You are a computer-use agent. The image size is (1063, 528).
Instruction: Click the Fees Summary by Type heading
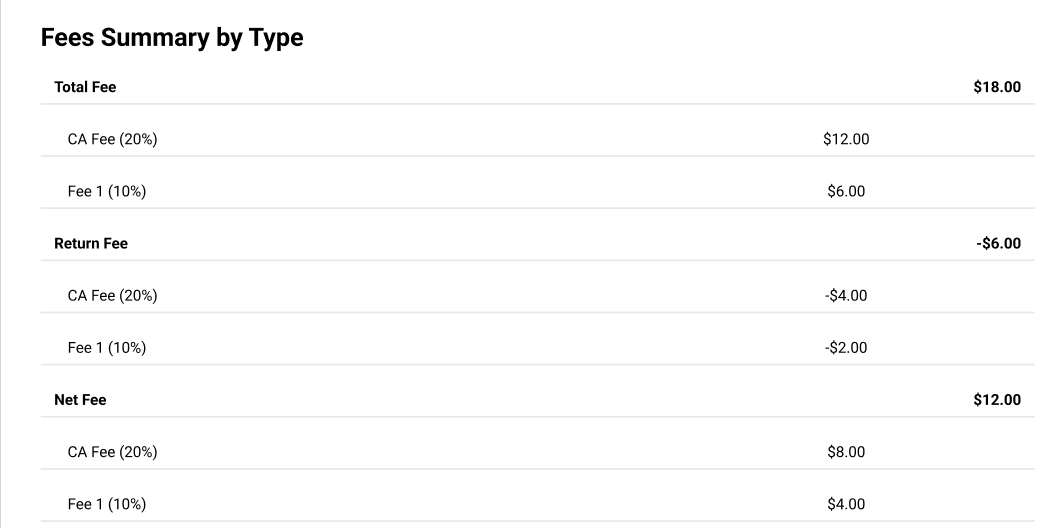coord(172,37)
